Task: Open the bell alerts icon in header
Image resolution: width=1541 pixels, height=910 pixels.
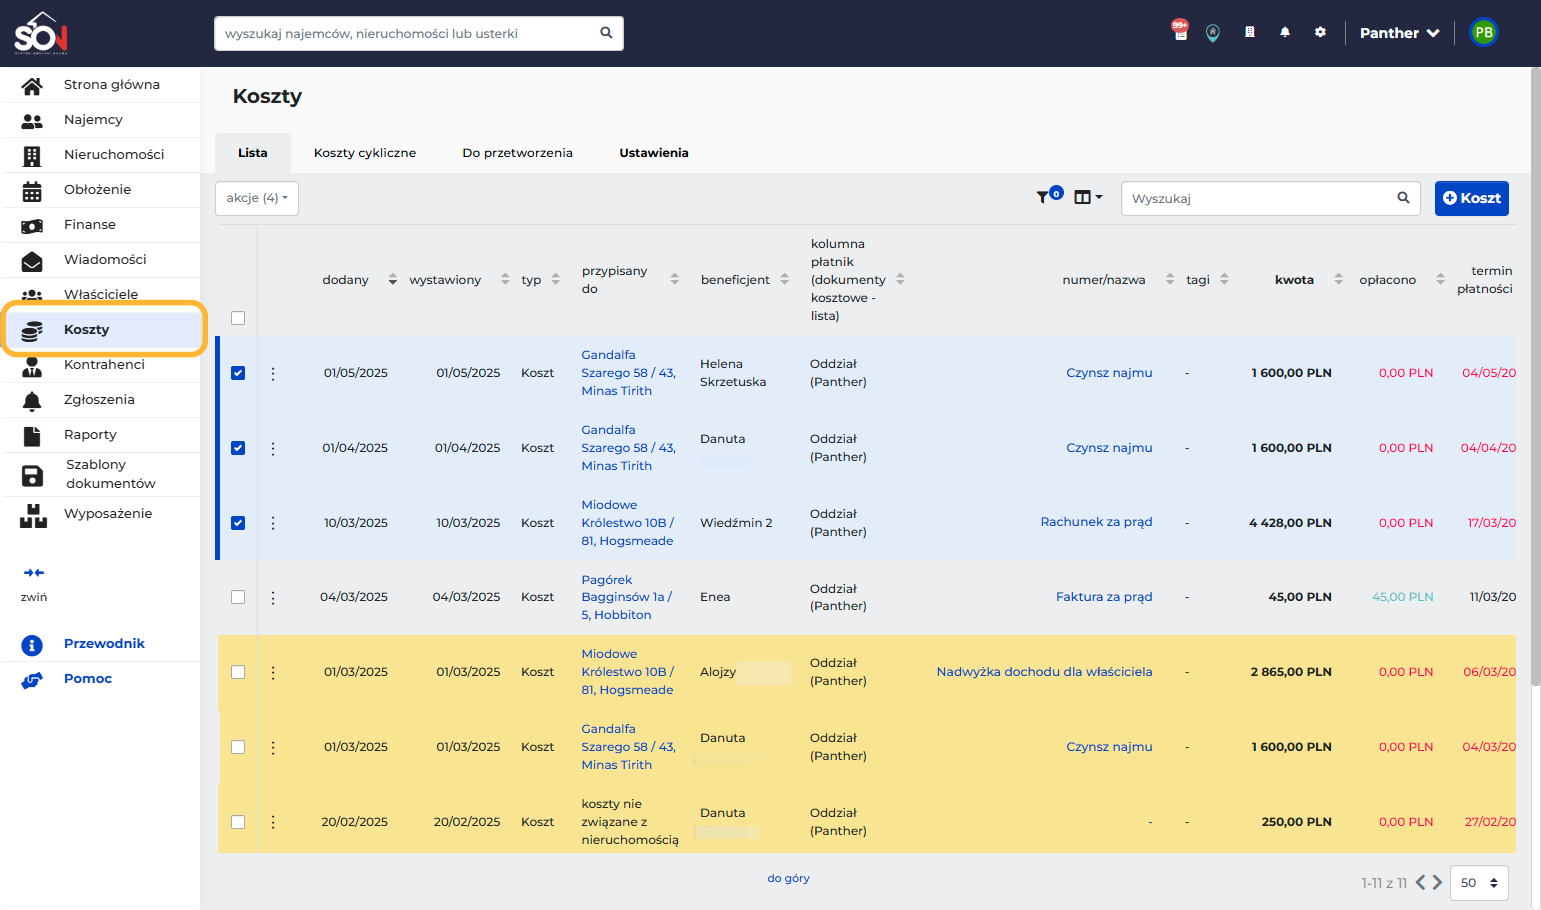Action: (x=1285, y=32)
